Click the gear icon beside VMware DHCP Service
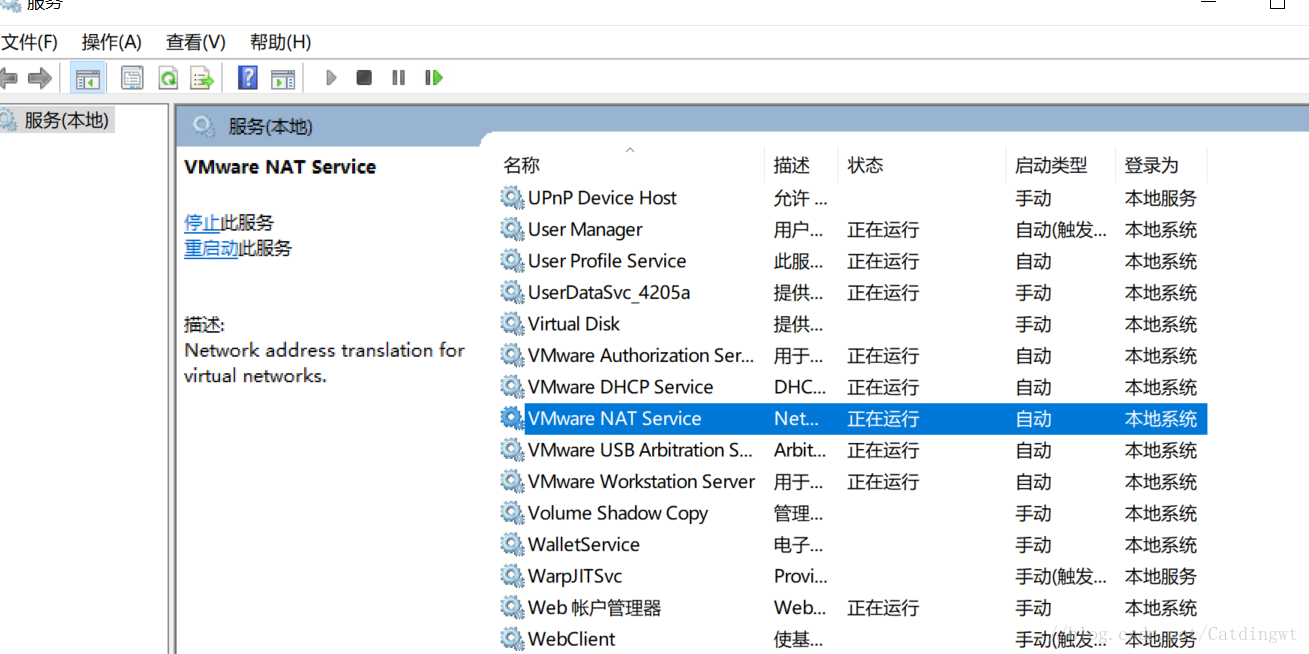Screen dimensions: 1309x654 512,387
